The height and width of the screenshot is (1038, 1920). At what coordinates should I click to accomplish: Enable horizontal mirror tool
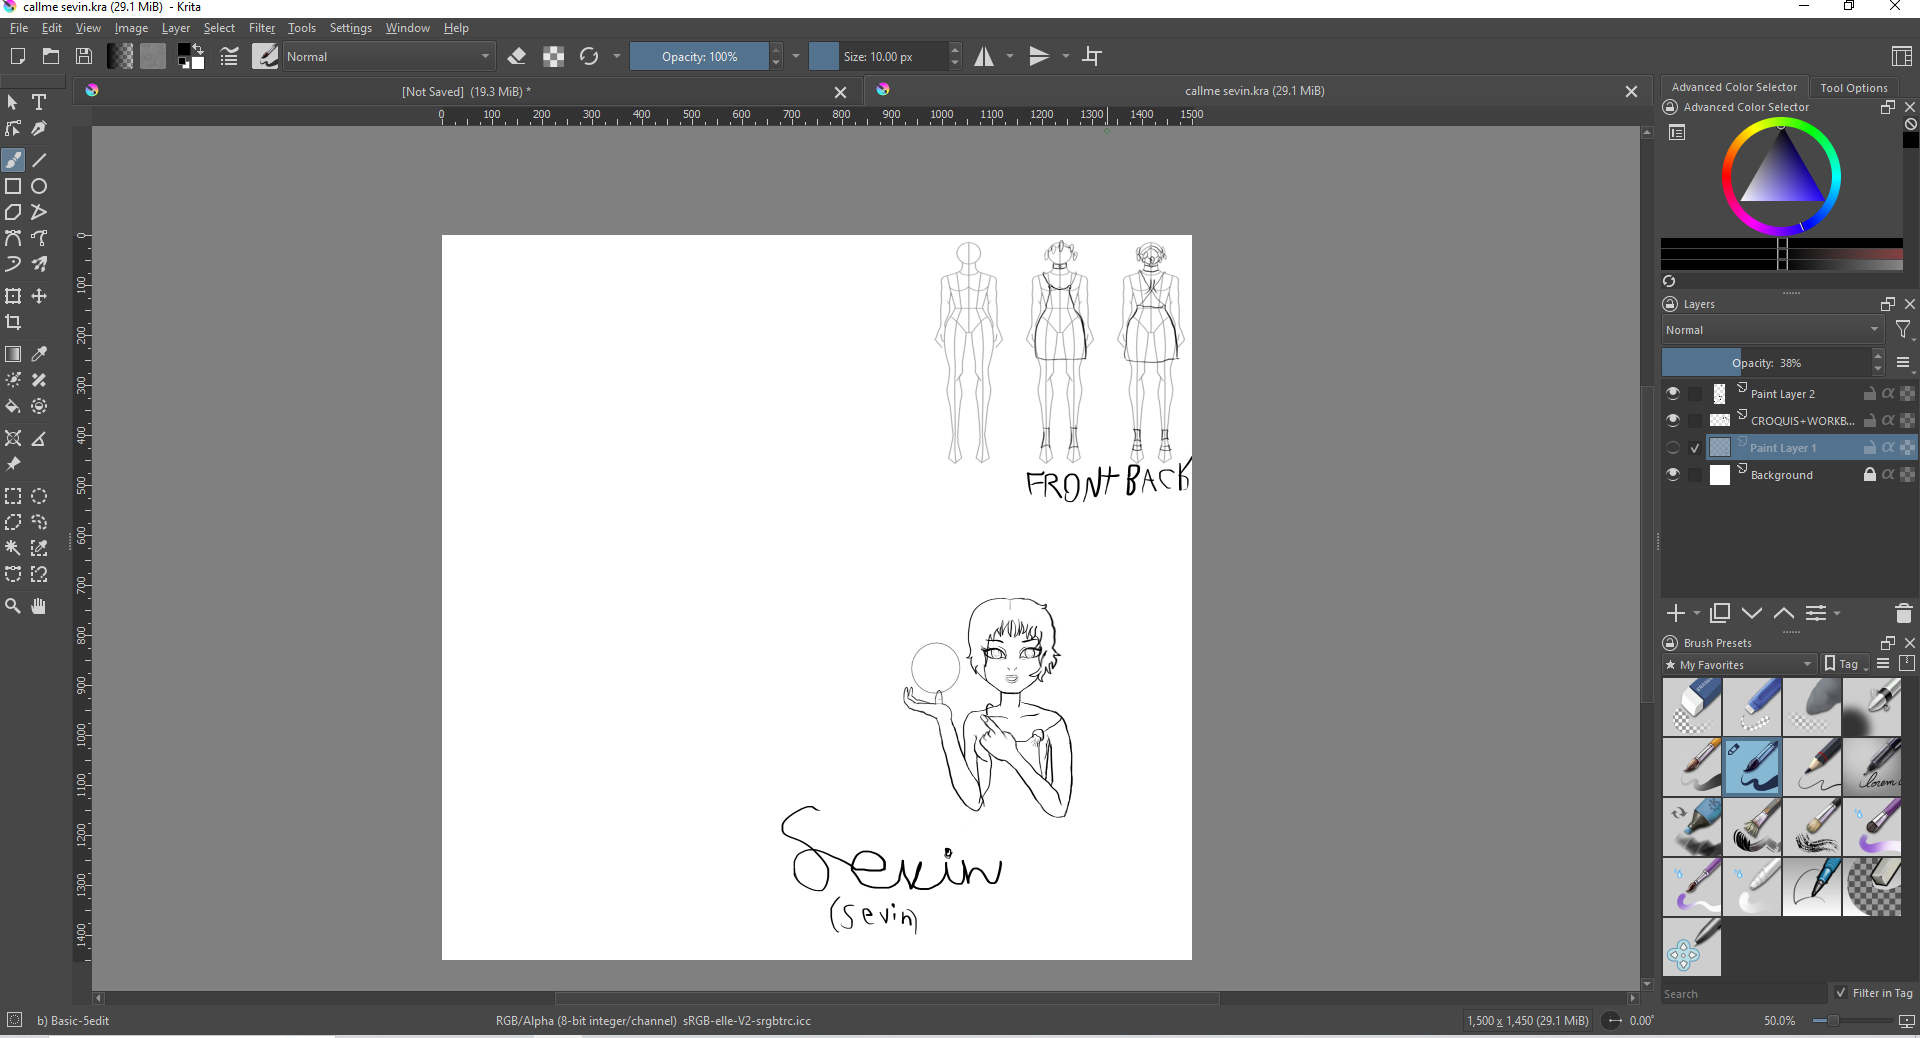985,56
